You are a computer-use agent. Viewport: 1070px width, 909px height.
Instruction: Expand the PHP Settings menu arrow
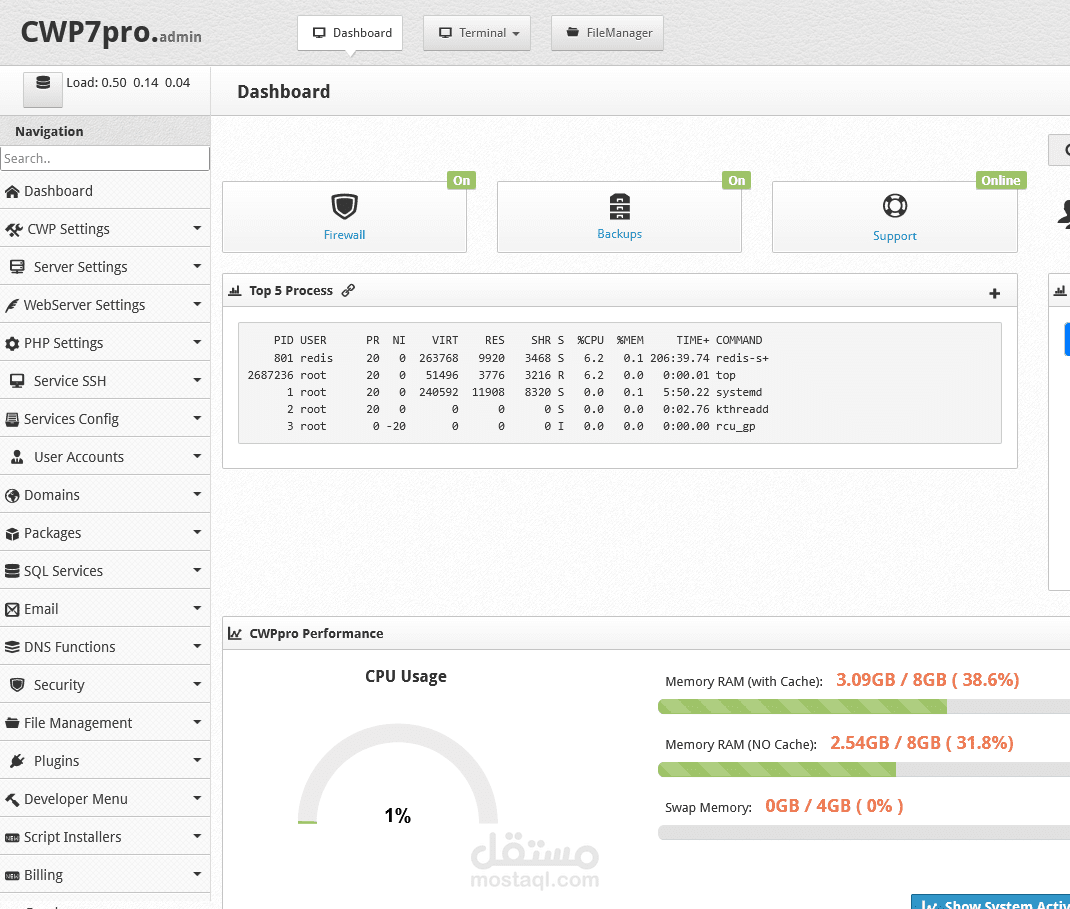point(197,342)
